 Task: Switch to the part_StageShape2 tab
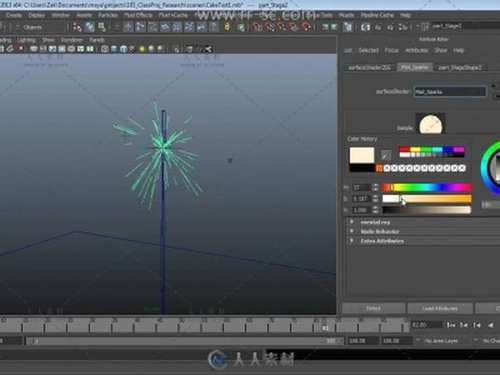[x=460, y=68]
